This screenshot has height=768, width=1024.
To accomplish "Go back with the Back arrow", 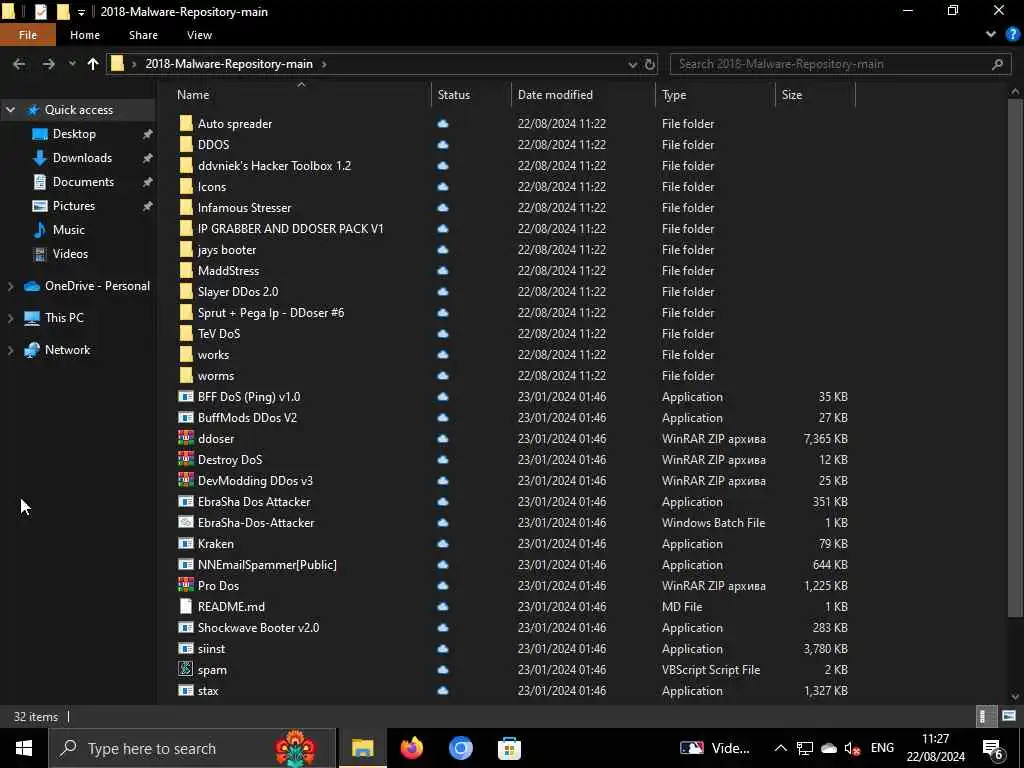I will tap(20, 64).
